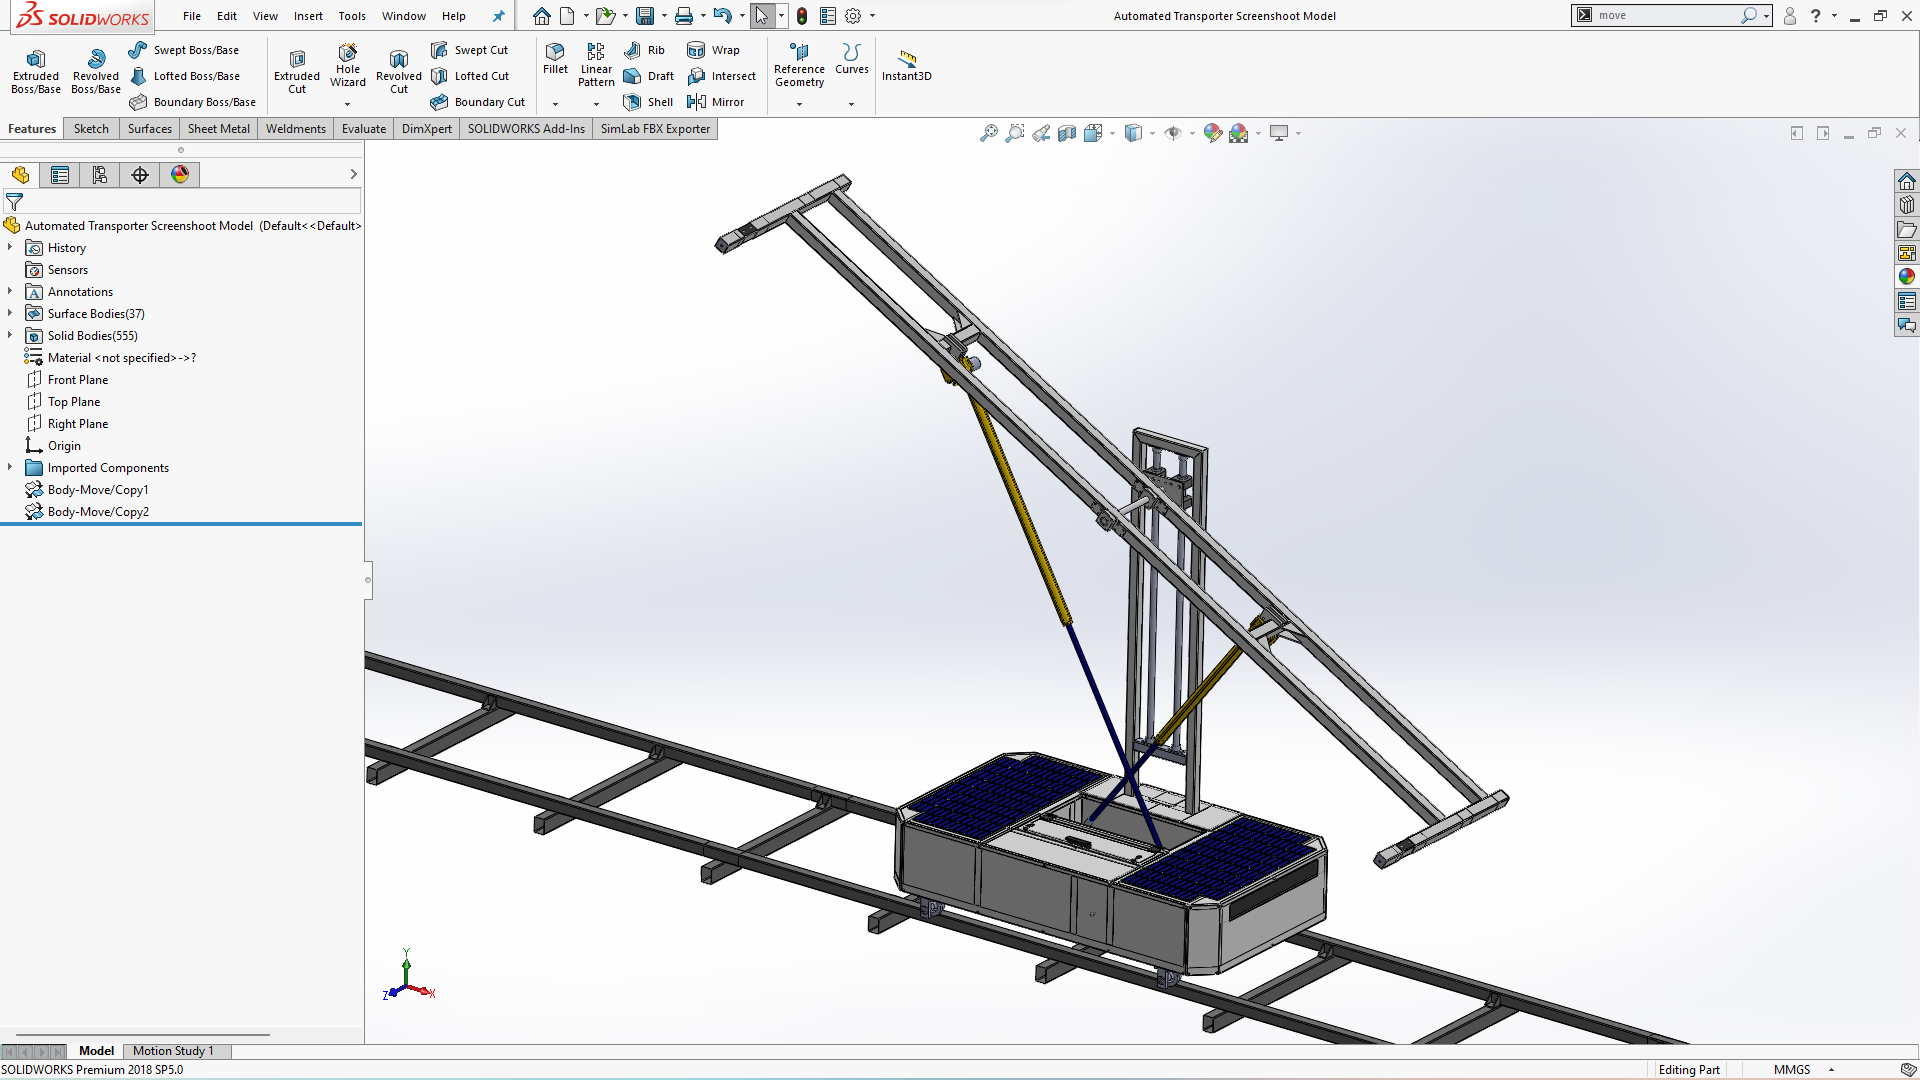Toggle the Instant3D mode
1920x1080 pixels.
click(x=906, y=64)
